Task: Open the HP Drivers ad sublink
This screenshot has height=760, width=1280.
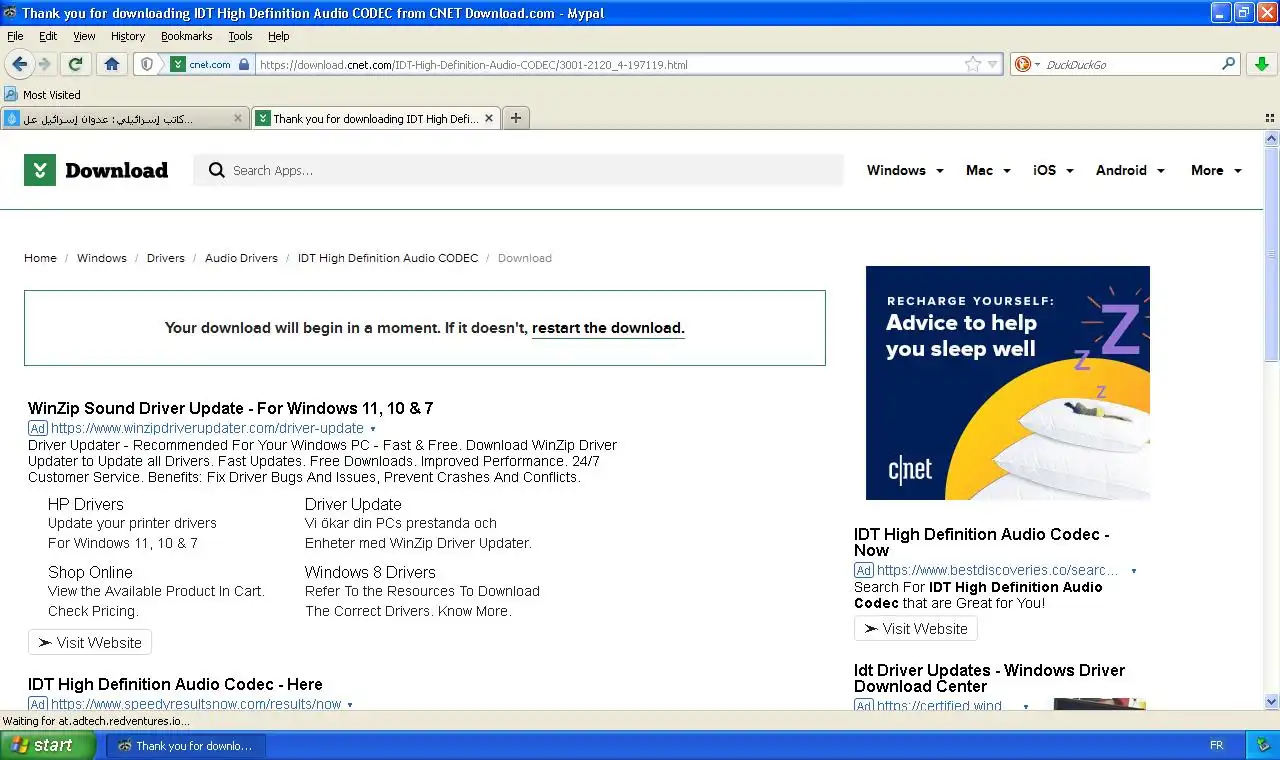Action: click(86, 504)
